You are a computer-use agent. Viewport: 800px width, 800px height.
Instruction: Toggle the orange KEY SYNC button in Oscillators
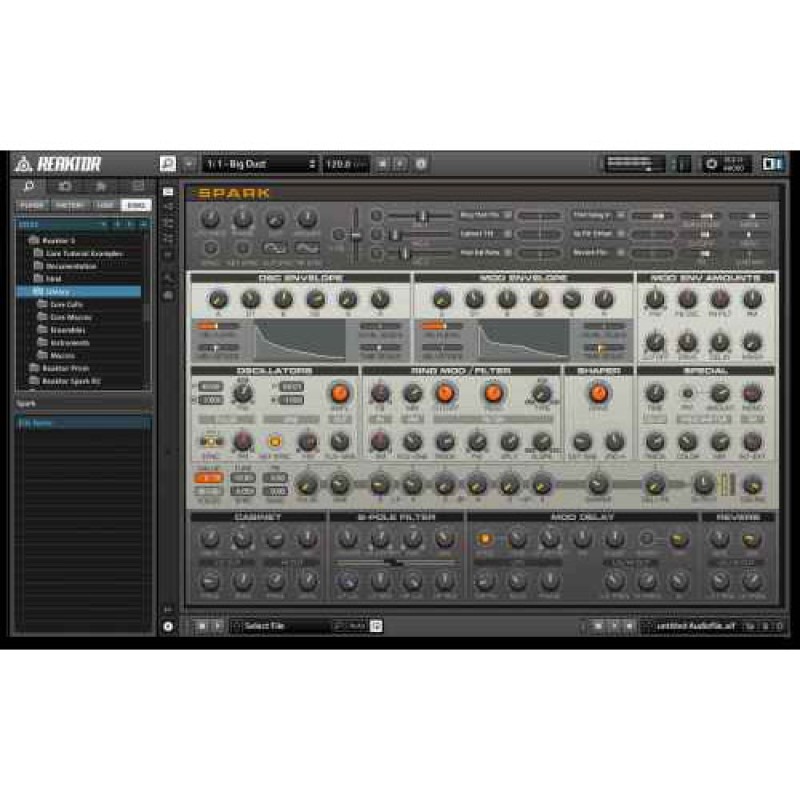click(x=274, y=441)
